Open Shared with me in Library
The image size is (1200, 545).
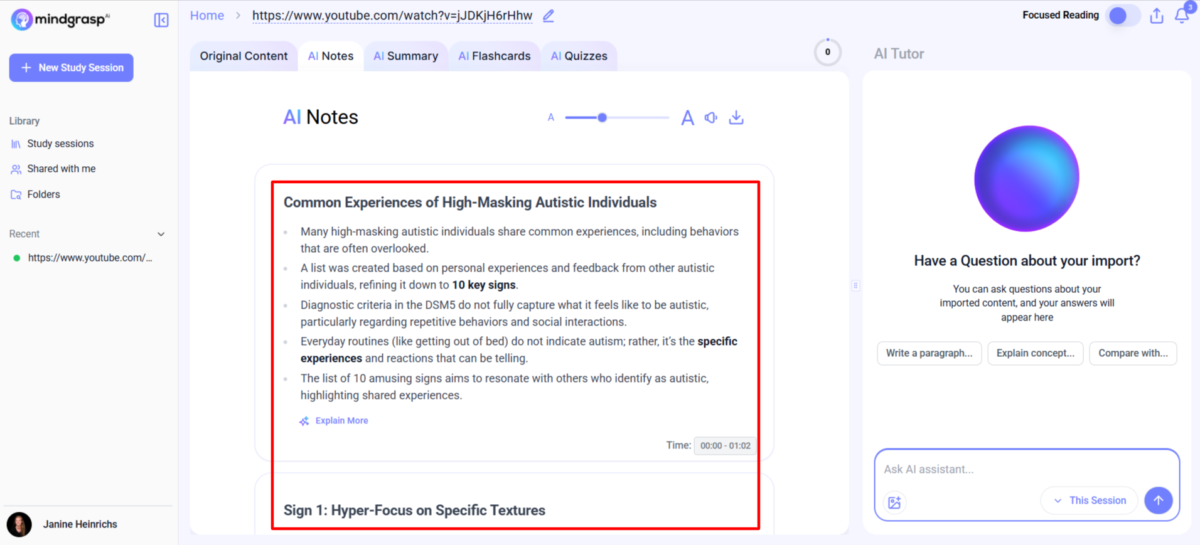(61, 169)
